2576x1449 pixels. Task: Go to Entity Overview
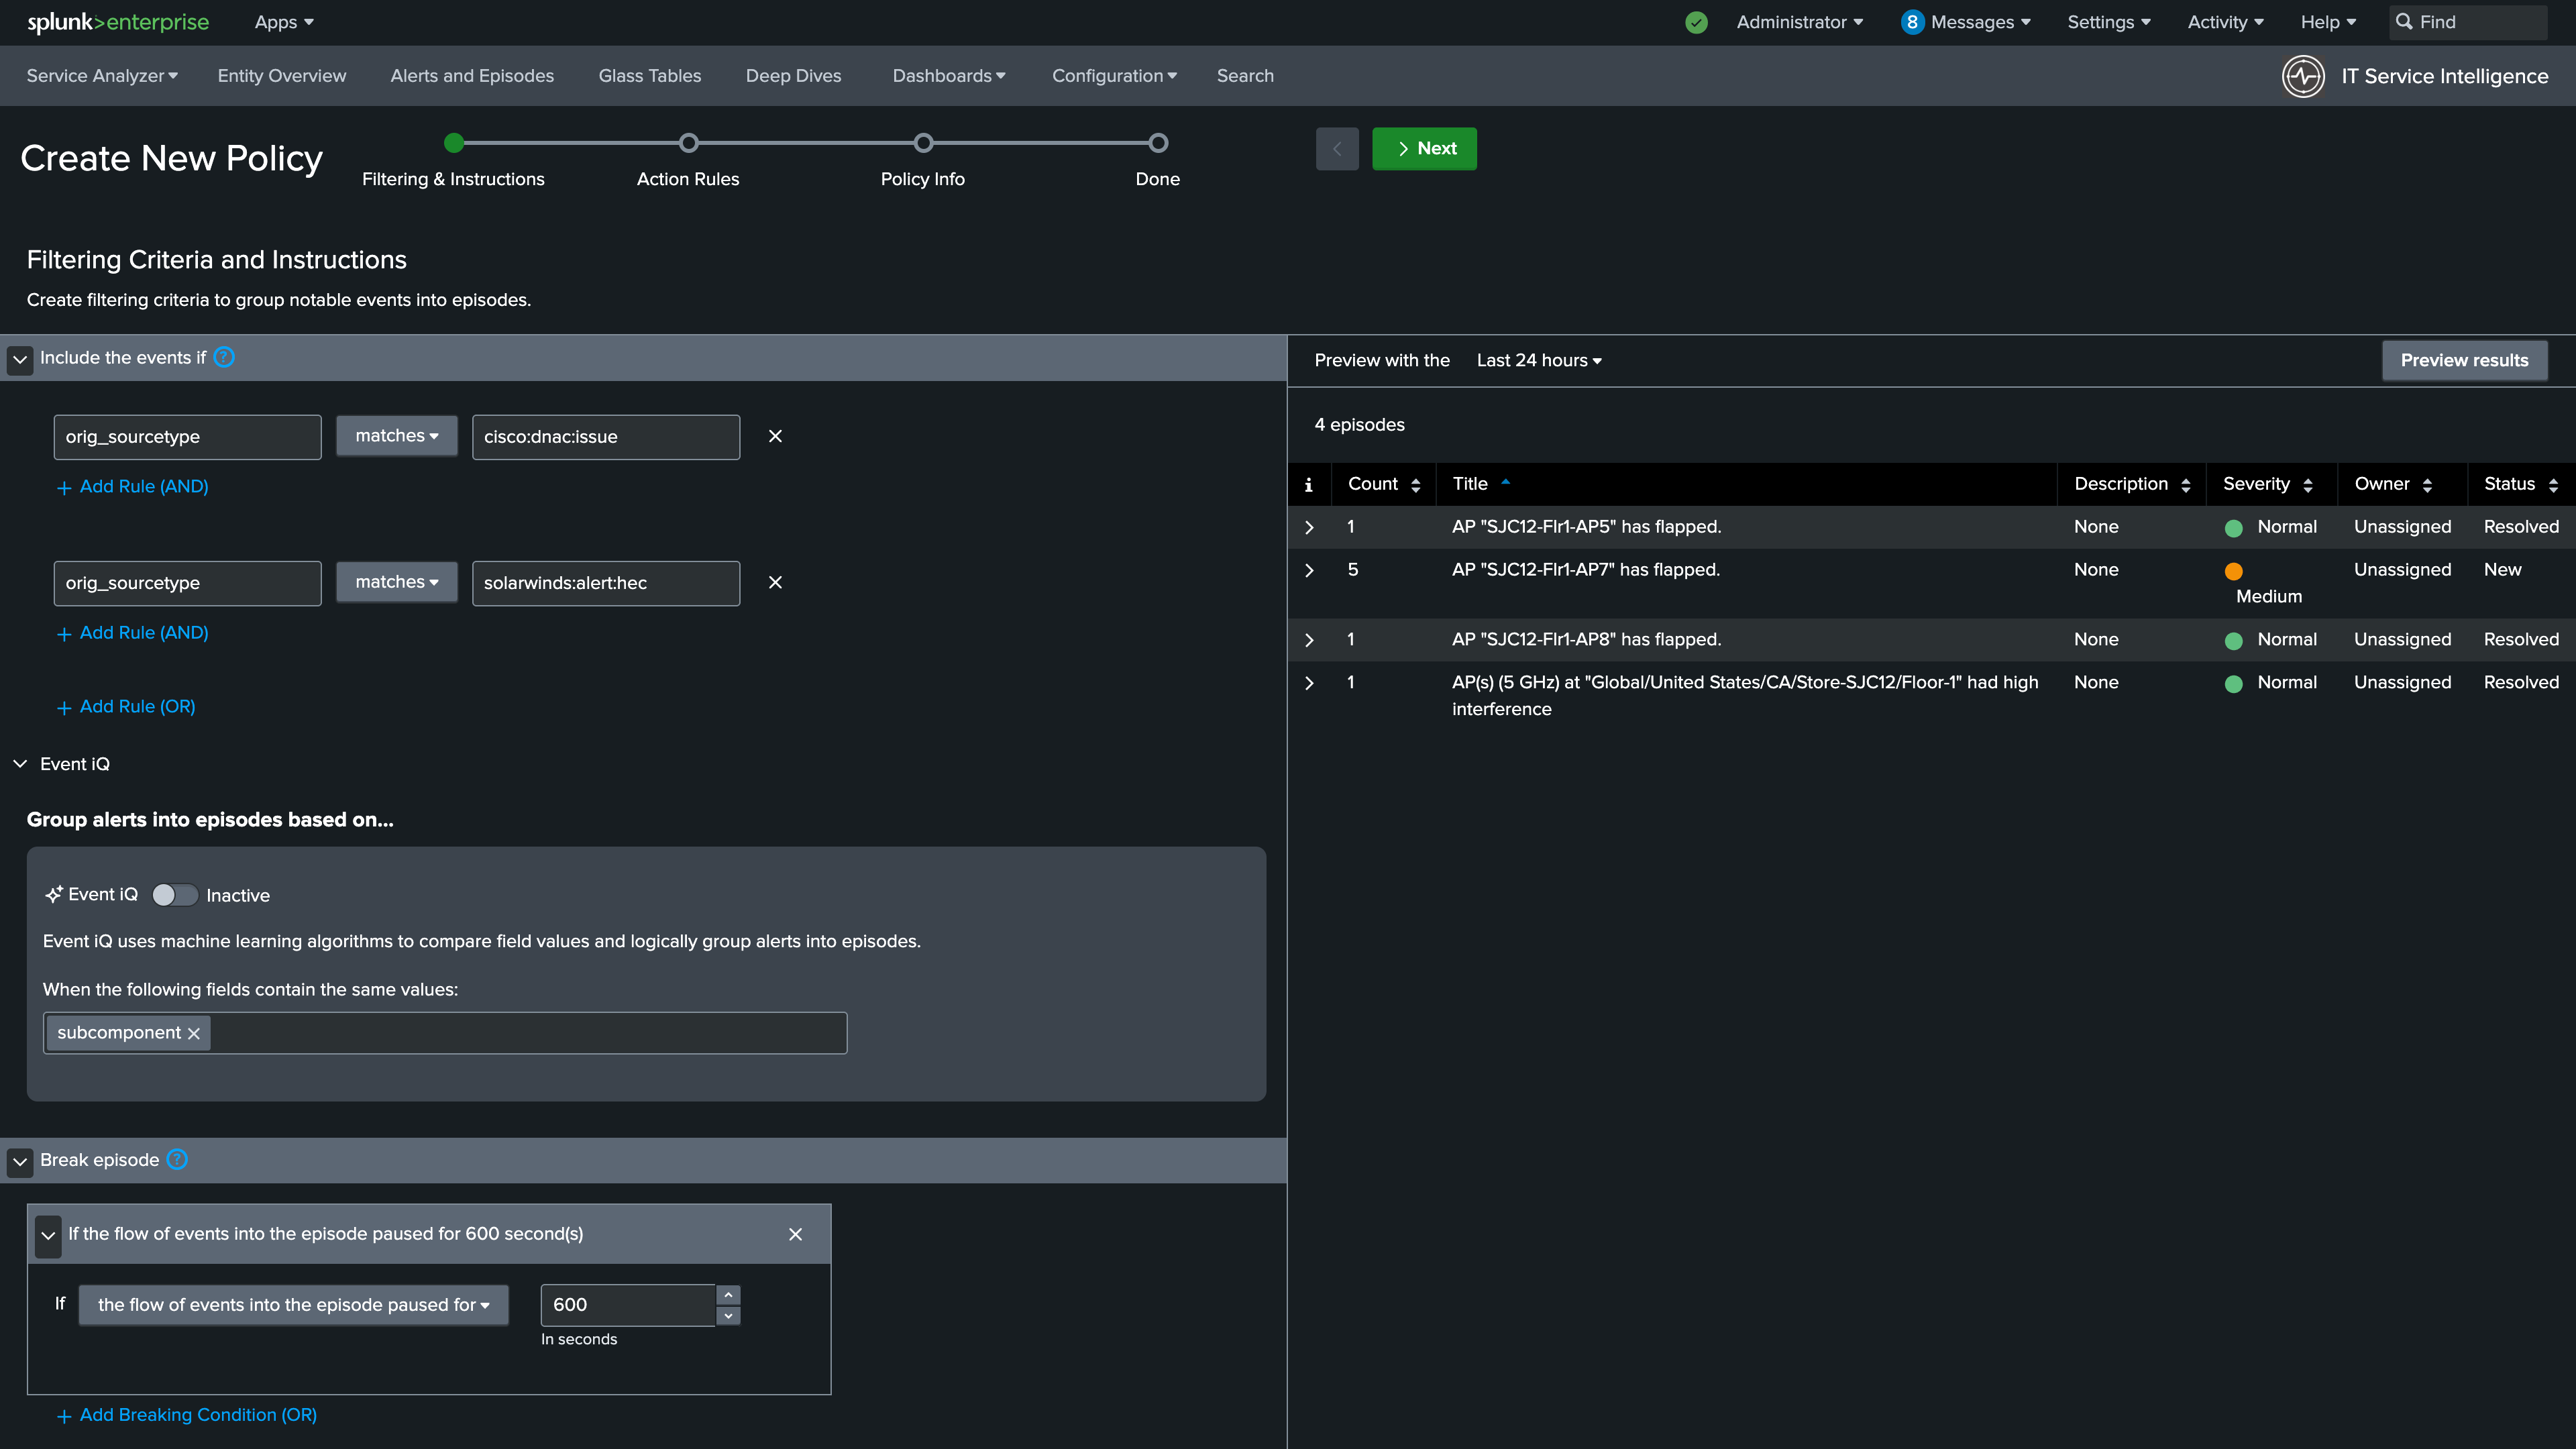point(282,76)
